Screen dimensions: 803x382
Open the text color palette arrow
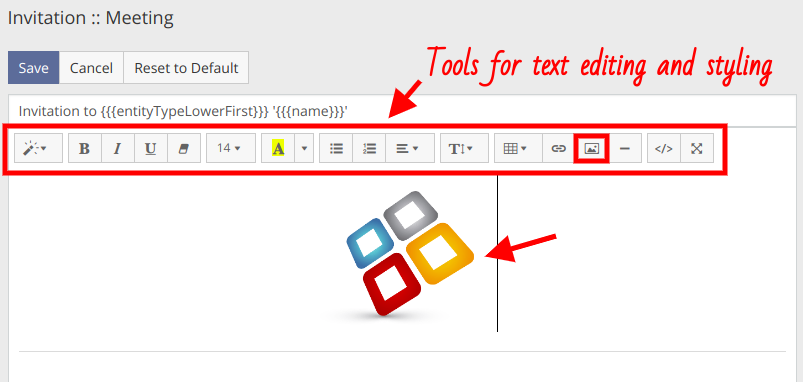tap(304, 148)
